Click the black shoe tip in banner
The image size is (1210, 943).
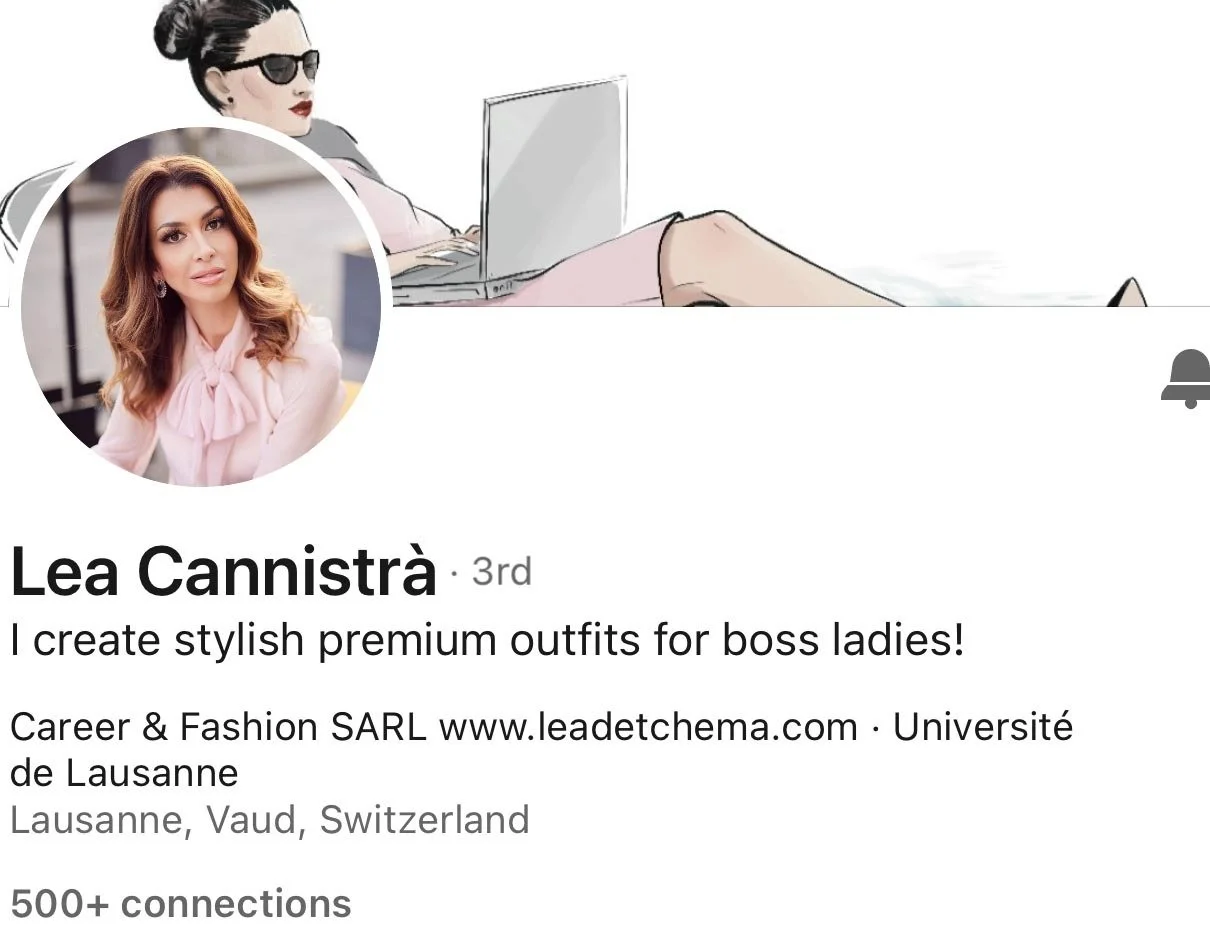coord(1127,291)
